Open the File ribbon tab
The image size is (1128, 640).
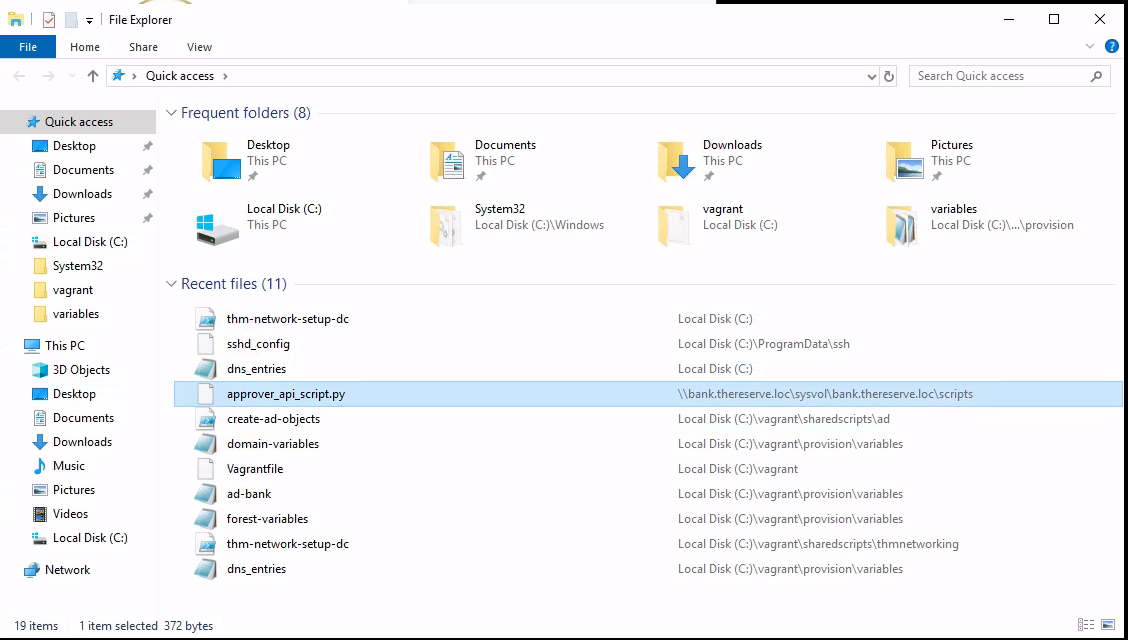pos(28,47)
